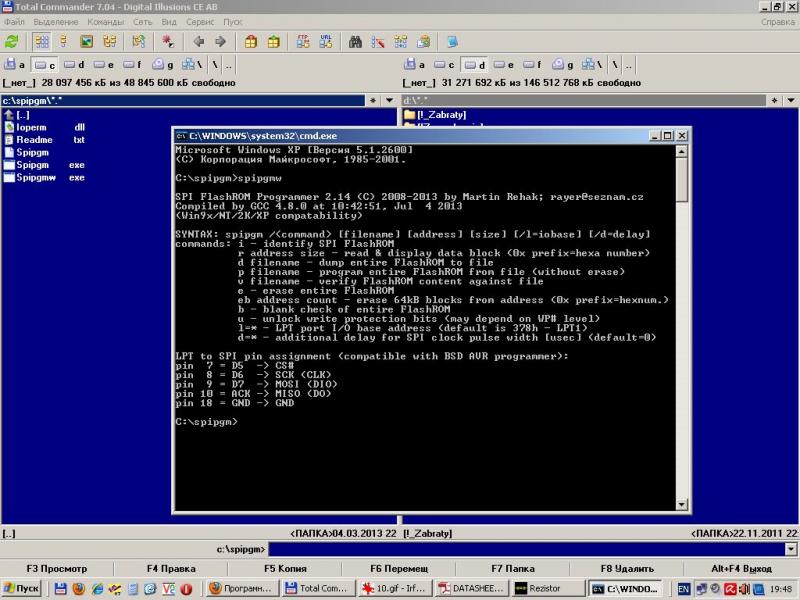Open right panel favorites hotlist asterisk
The height and width of the screenshot is (600, 800).
(774, 101)
